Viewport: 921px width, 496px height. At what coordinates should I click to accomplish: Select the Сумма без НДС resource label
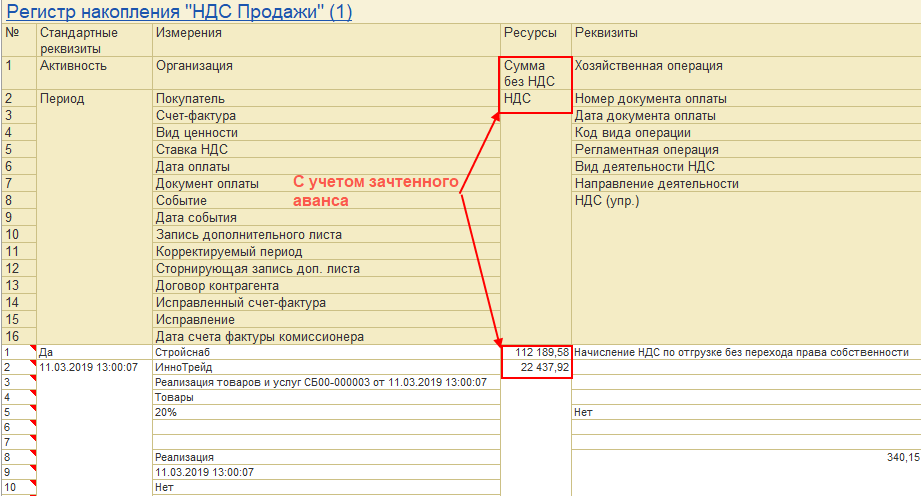coord(529,73)
